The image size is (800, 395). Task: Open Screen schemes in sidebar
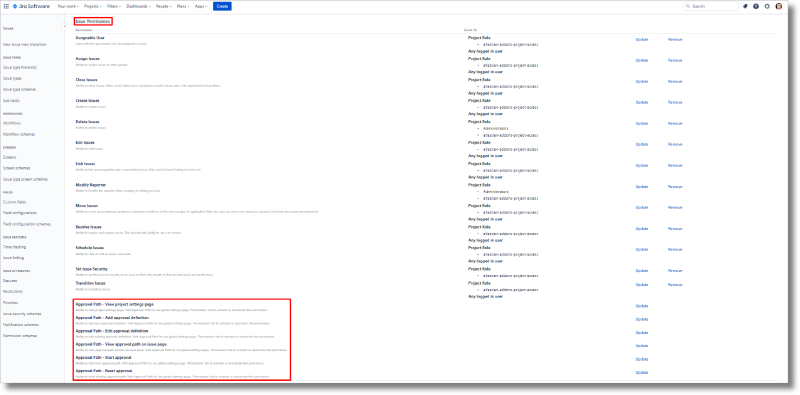(17, 168)
